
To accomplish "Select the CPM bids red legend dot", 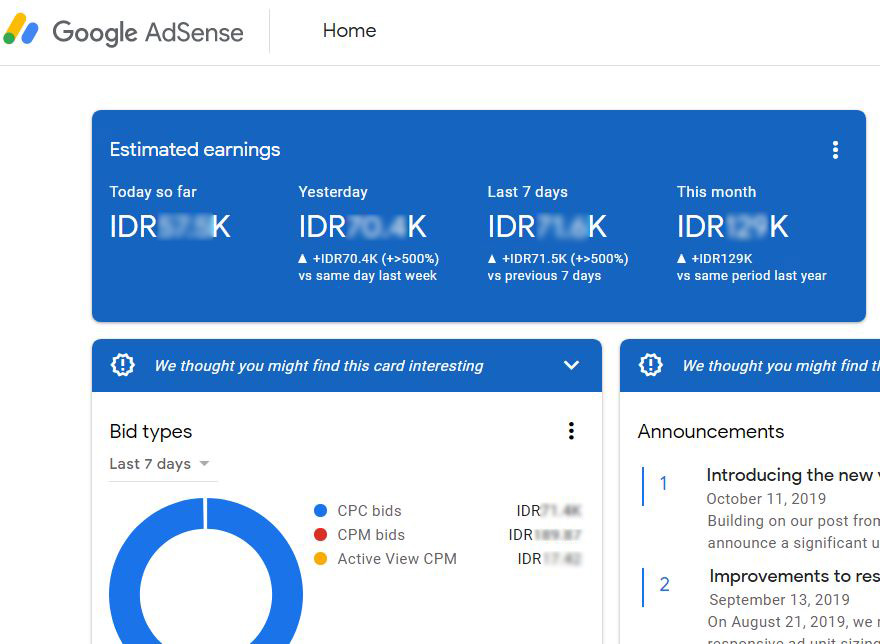I will [320, 535].
